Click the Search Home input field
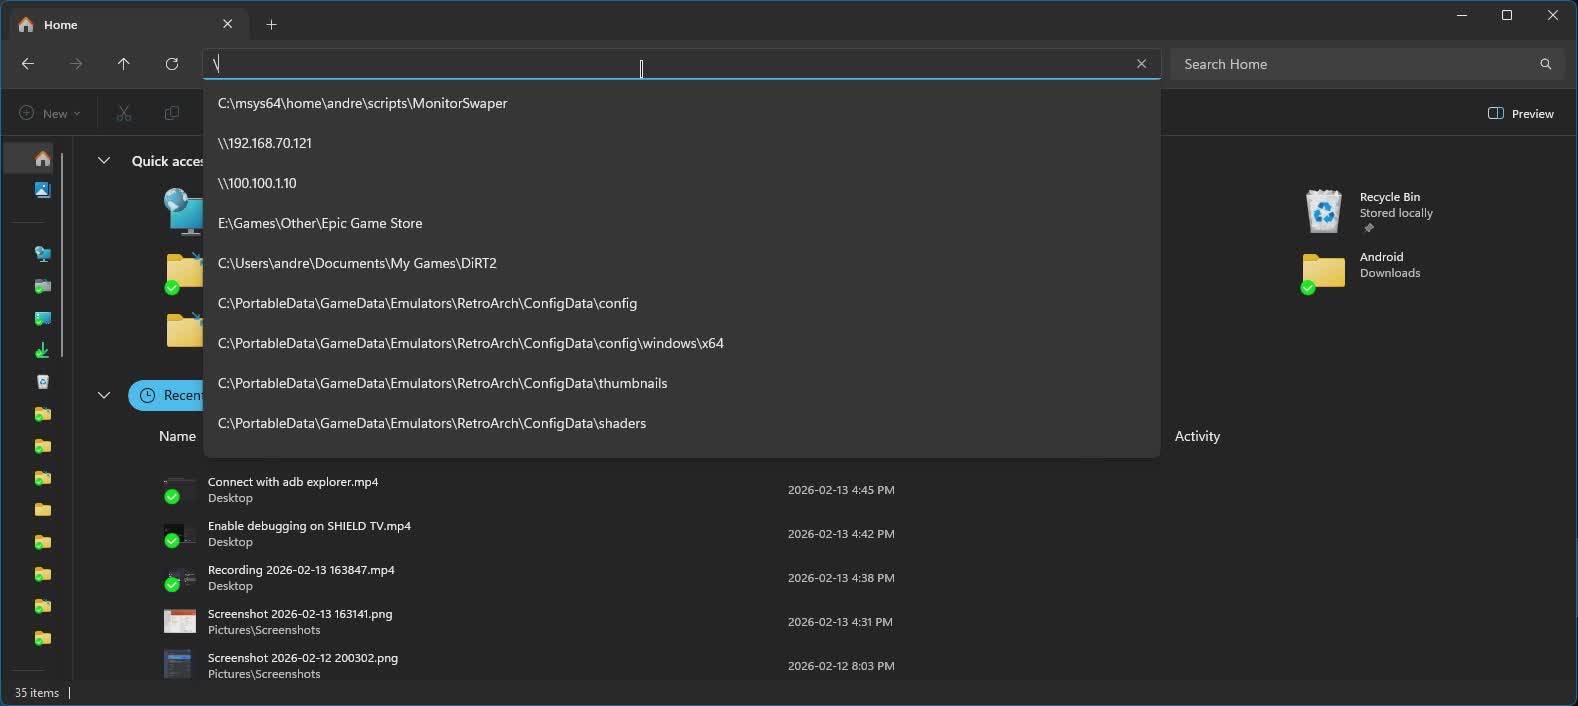Screen dimensions: 1578x706 (1355, 64)
